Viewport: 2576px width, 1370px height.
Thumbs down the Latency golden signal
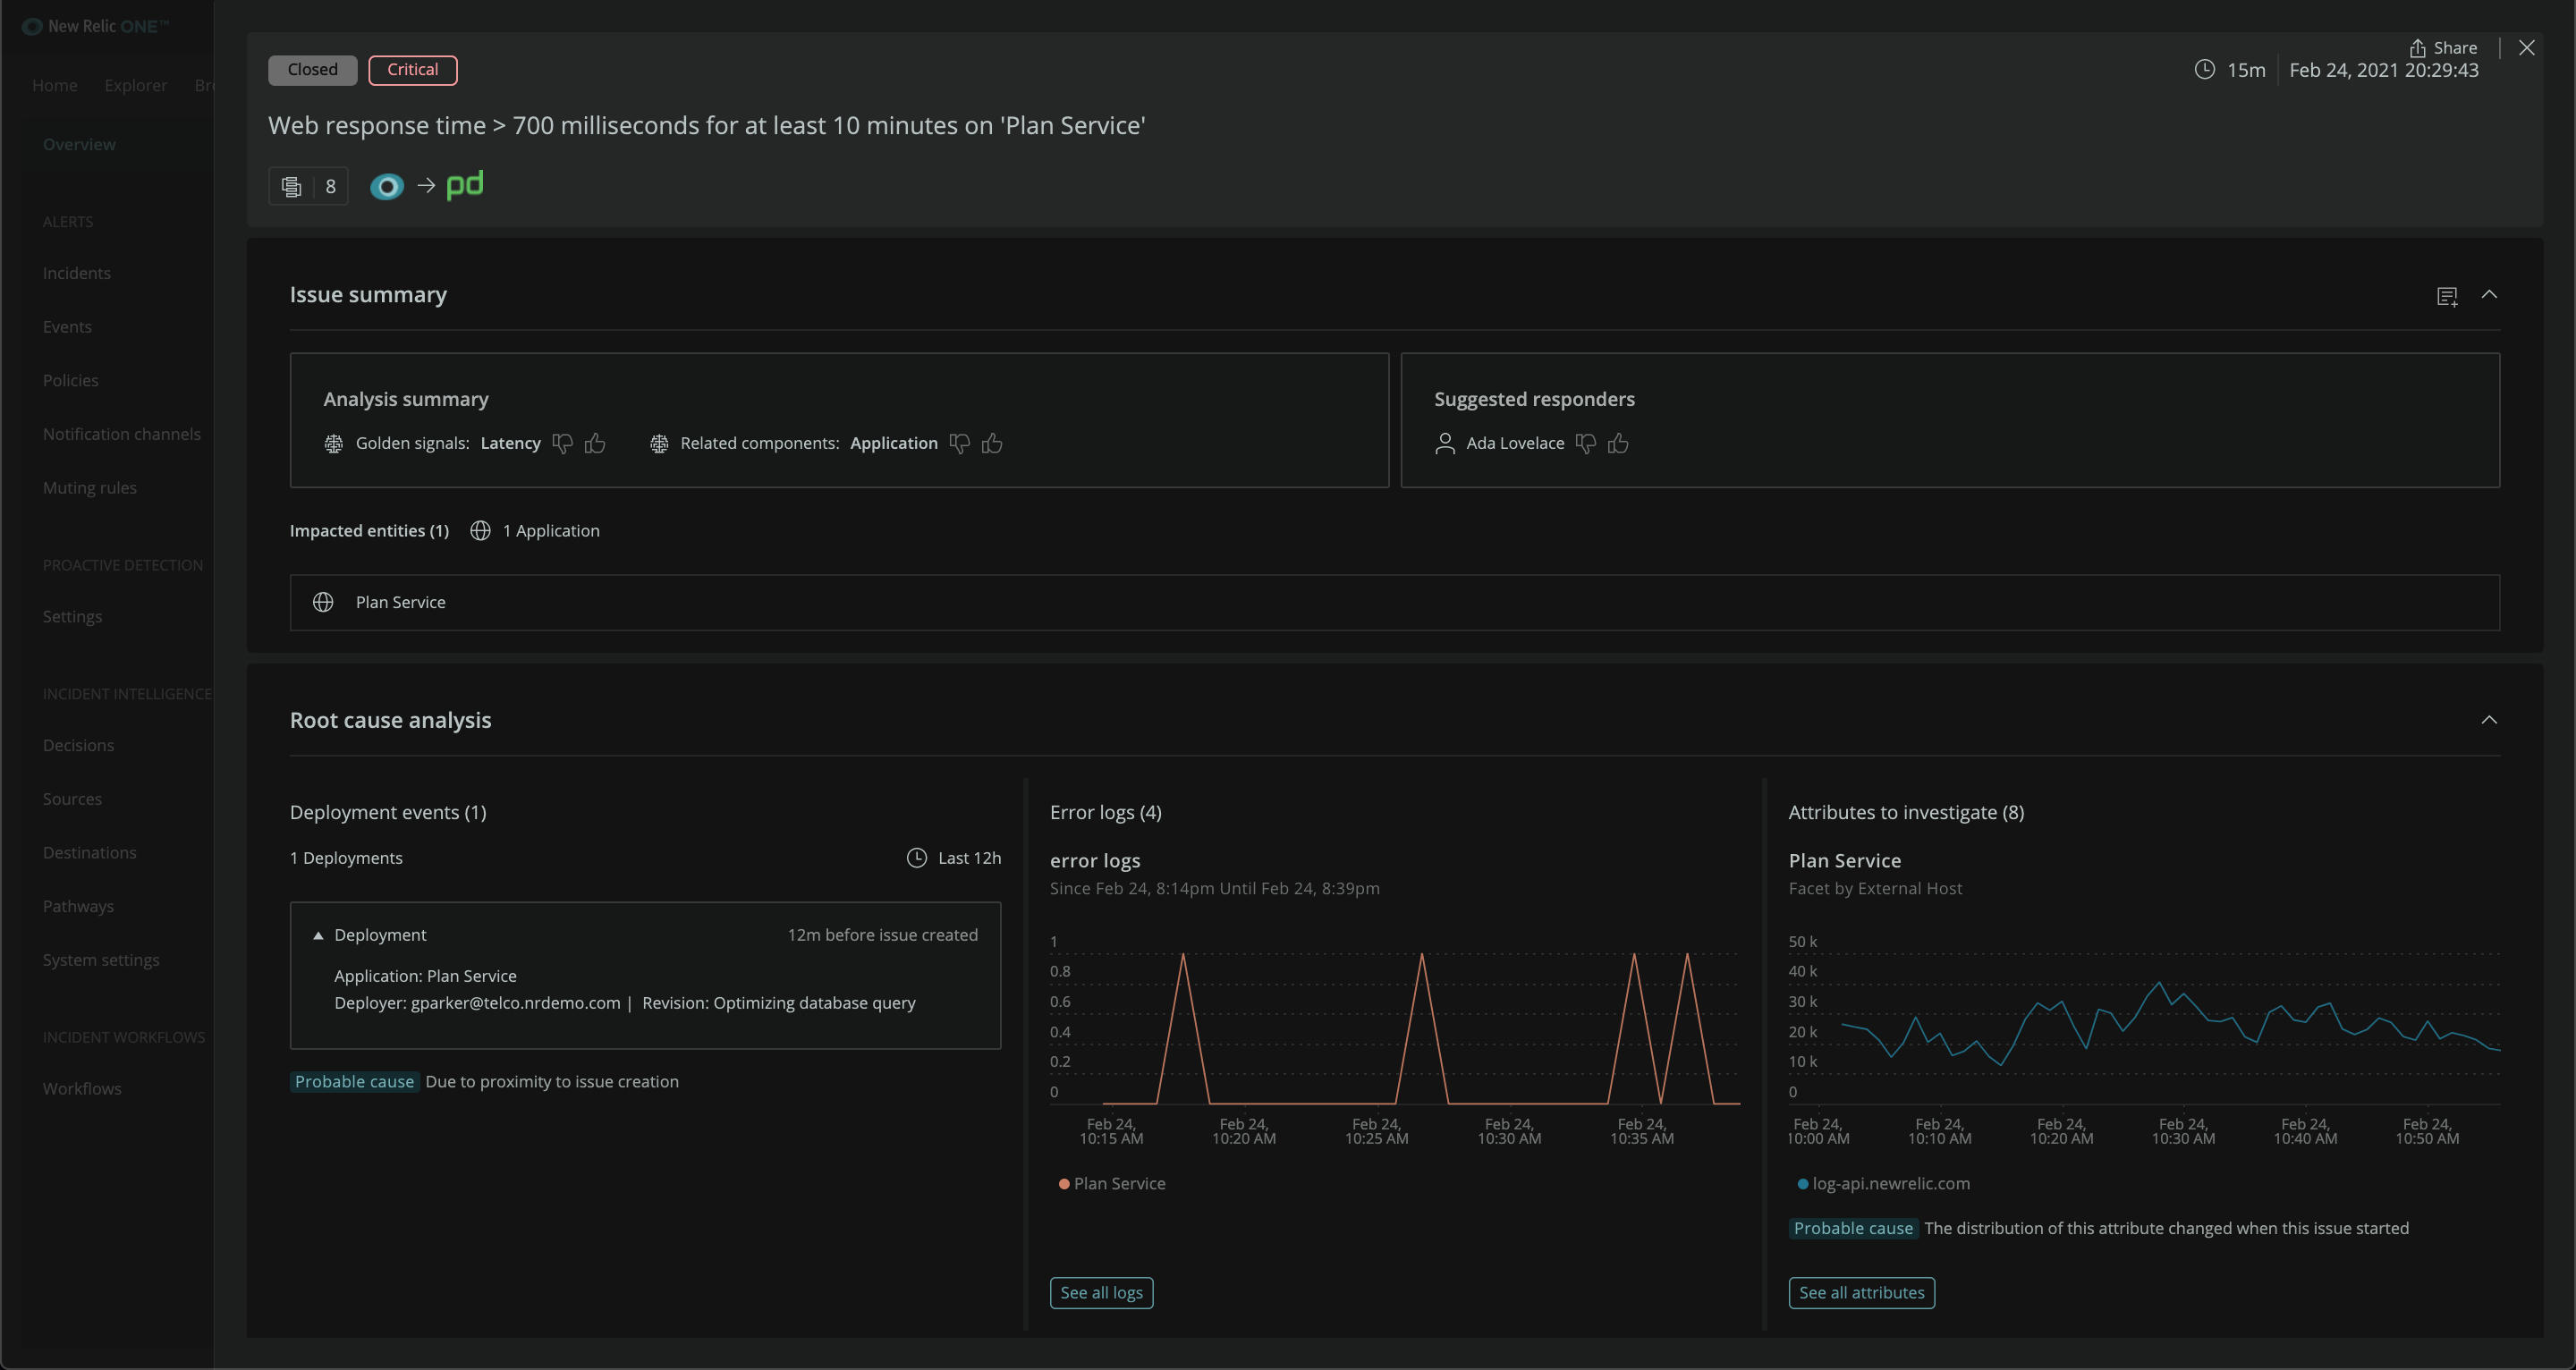(563, 443)
